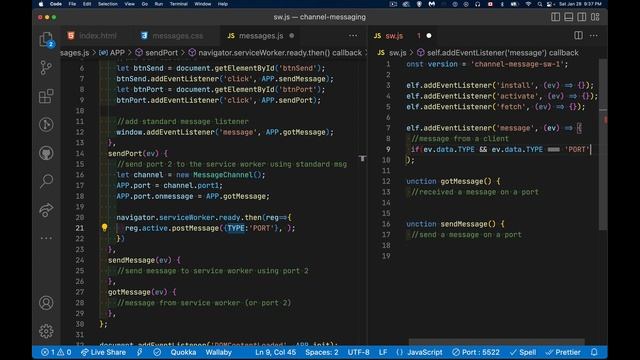The image size is (640, 360).
Task: Go to line via Ln 9, Col 45
Action: pyautogui.click(x=276, y=352)
